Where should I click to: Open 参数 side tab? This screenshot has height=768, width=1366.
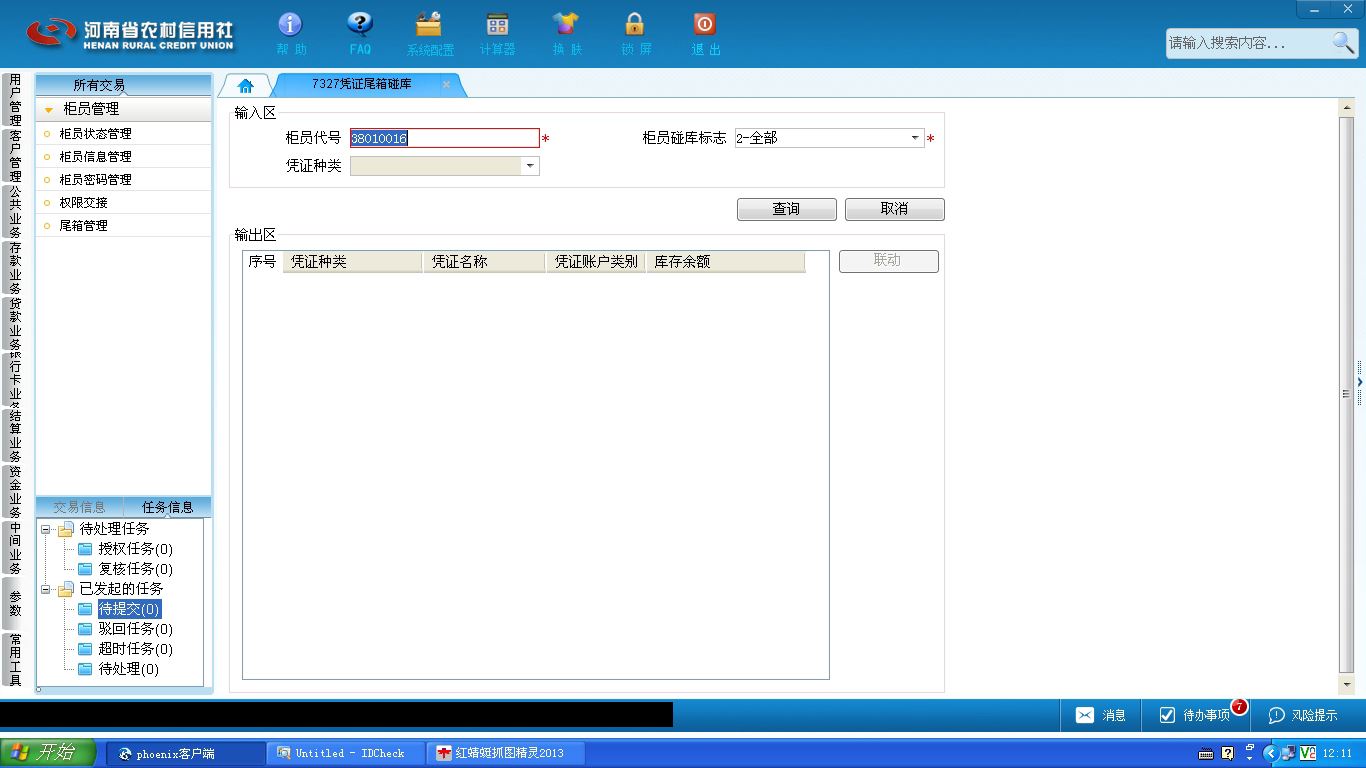click(14, 603)
